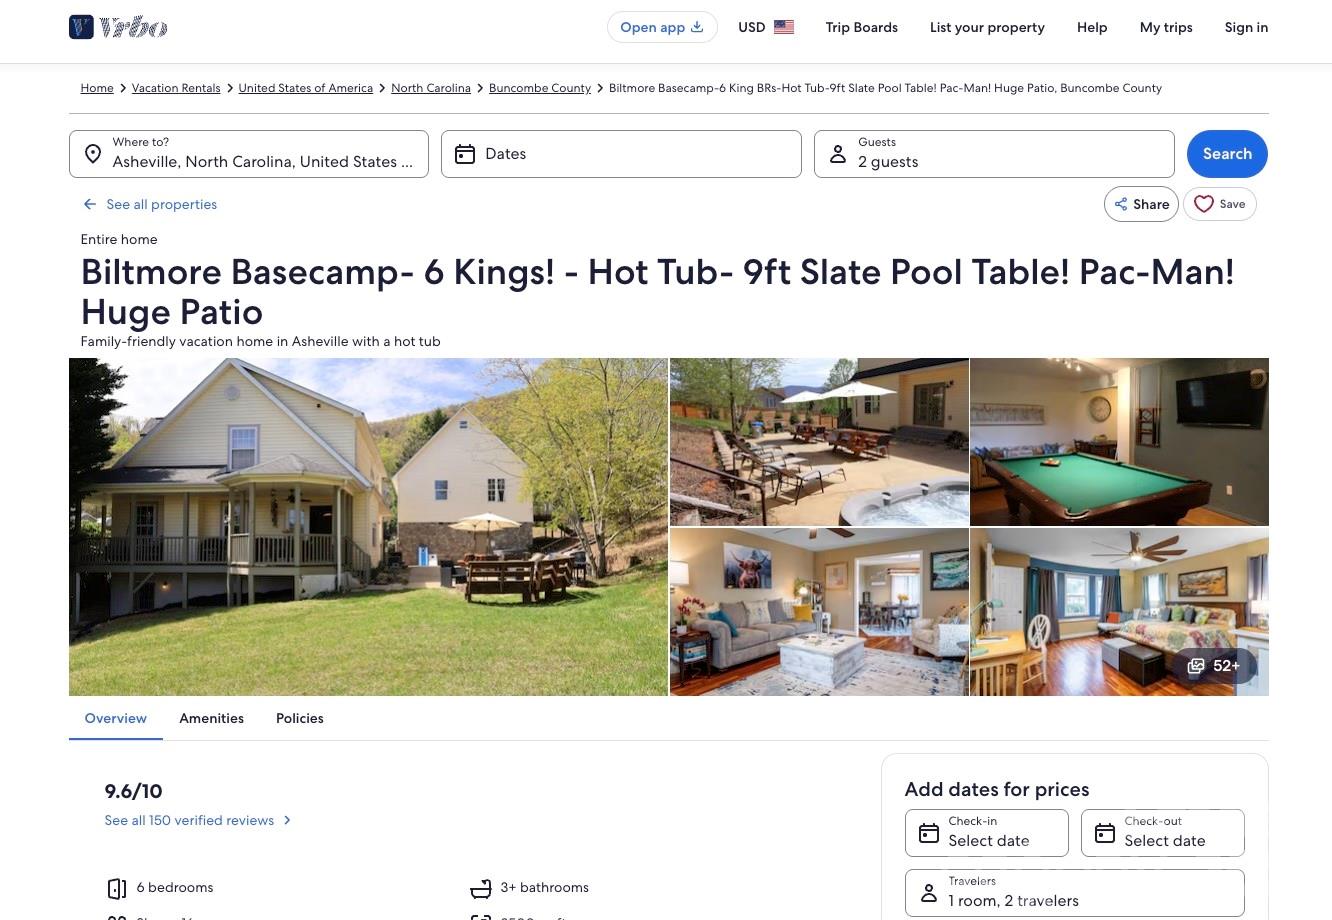Image resolution: width=1332 pixels, height=920 pixels.
Task: Open the North Carolina breadcrumb link
Action: point(431,88)
